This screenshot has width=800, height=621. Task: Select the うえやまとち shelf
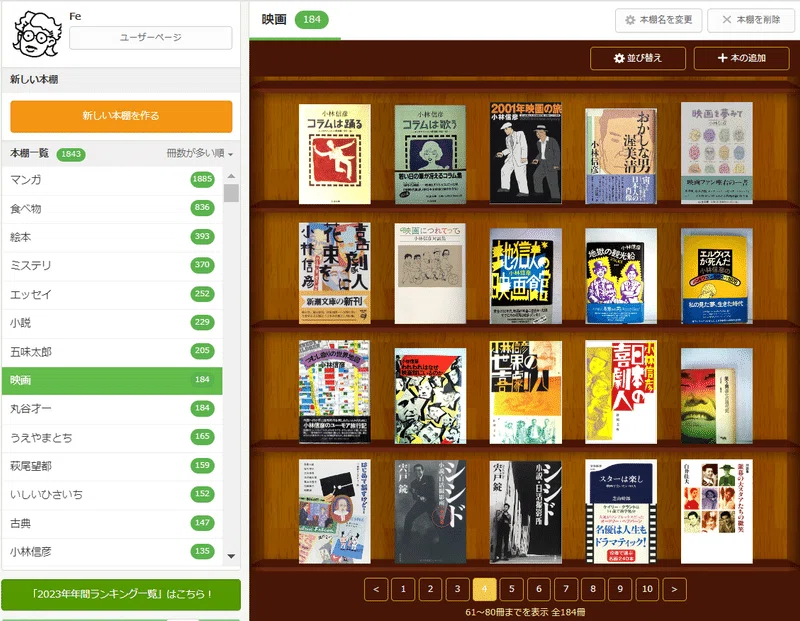(112, 437)
